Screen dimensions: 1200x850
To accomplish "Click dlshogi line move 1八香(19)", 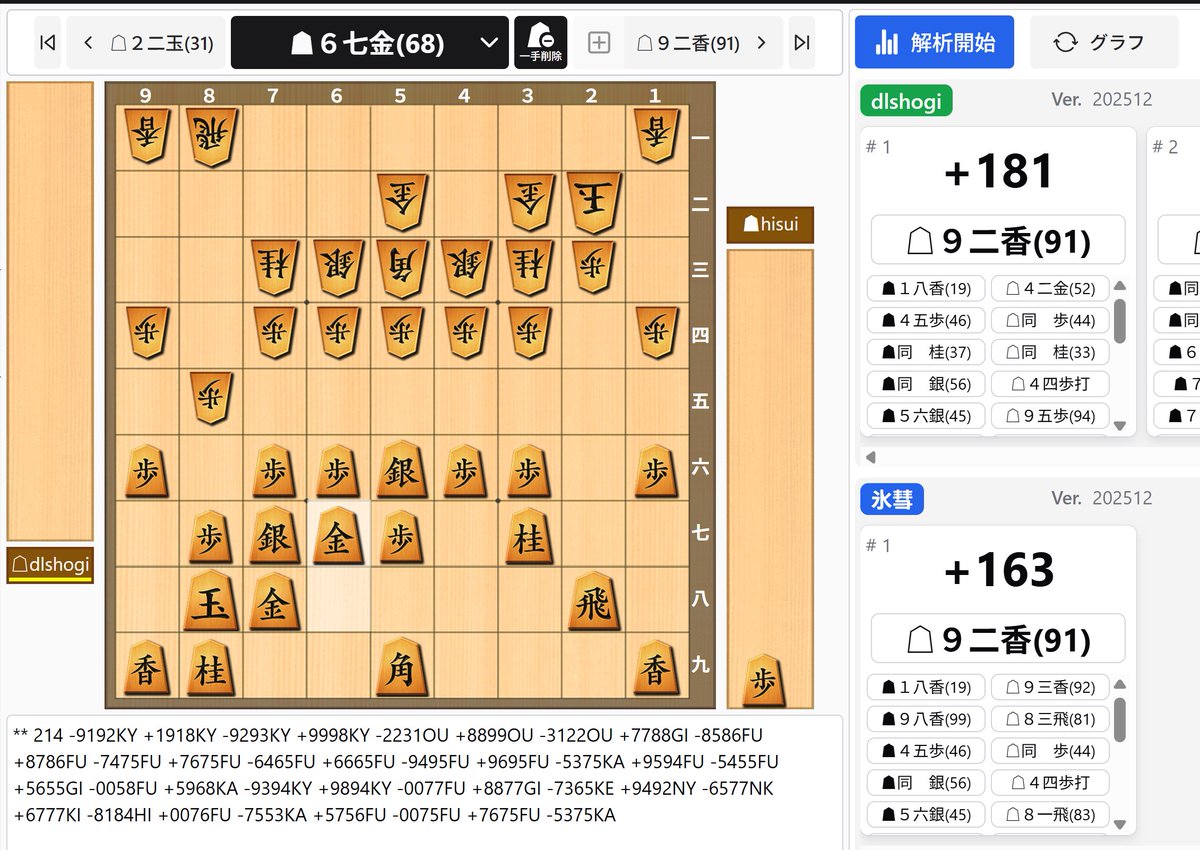I will pos(926,289).
